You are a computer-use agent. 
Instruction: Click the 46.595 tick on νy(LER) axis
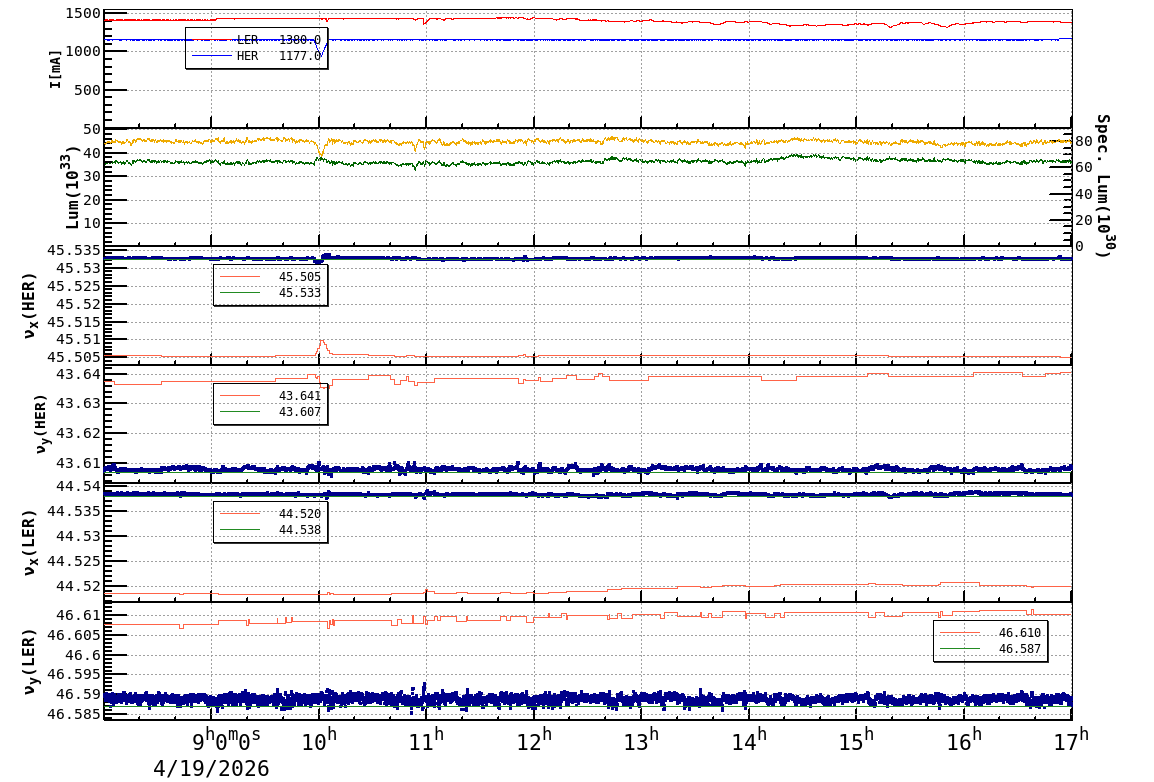74,675
